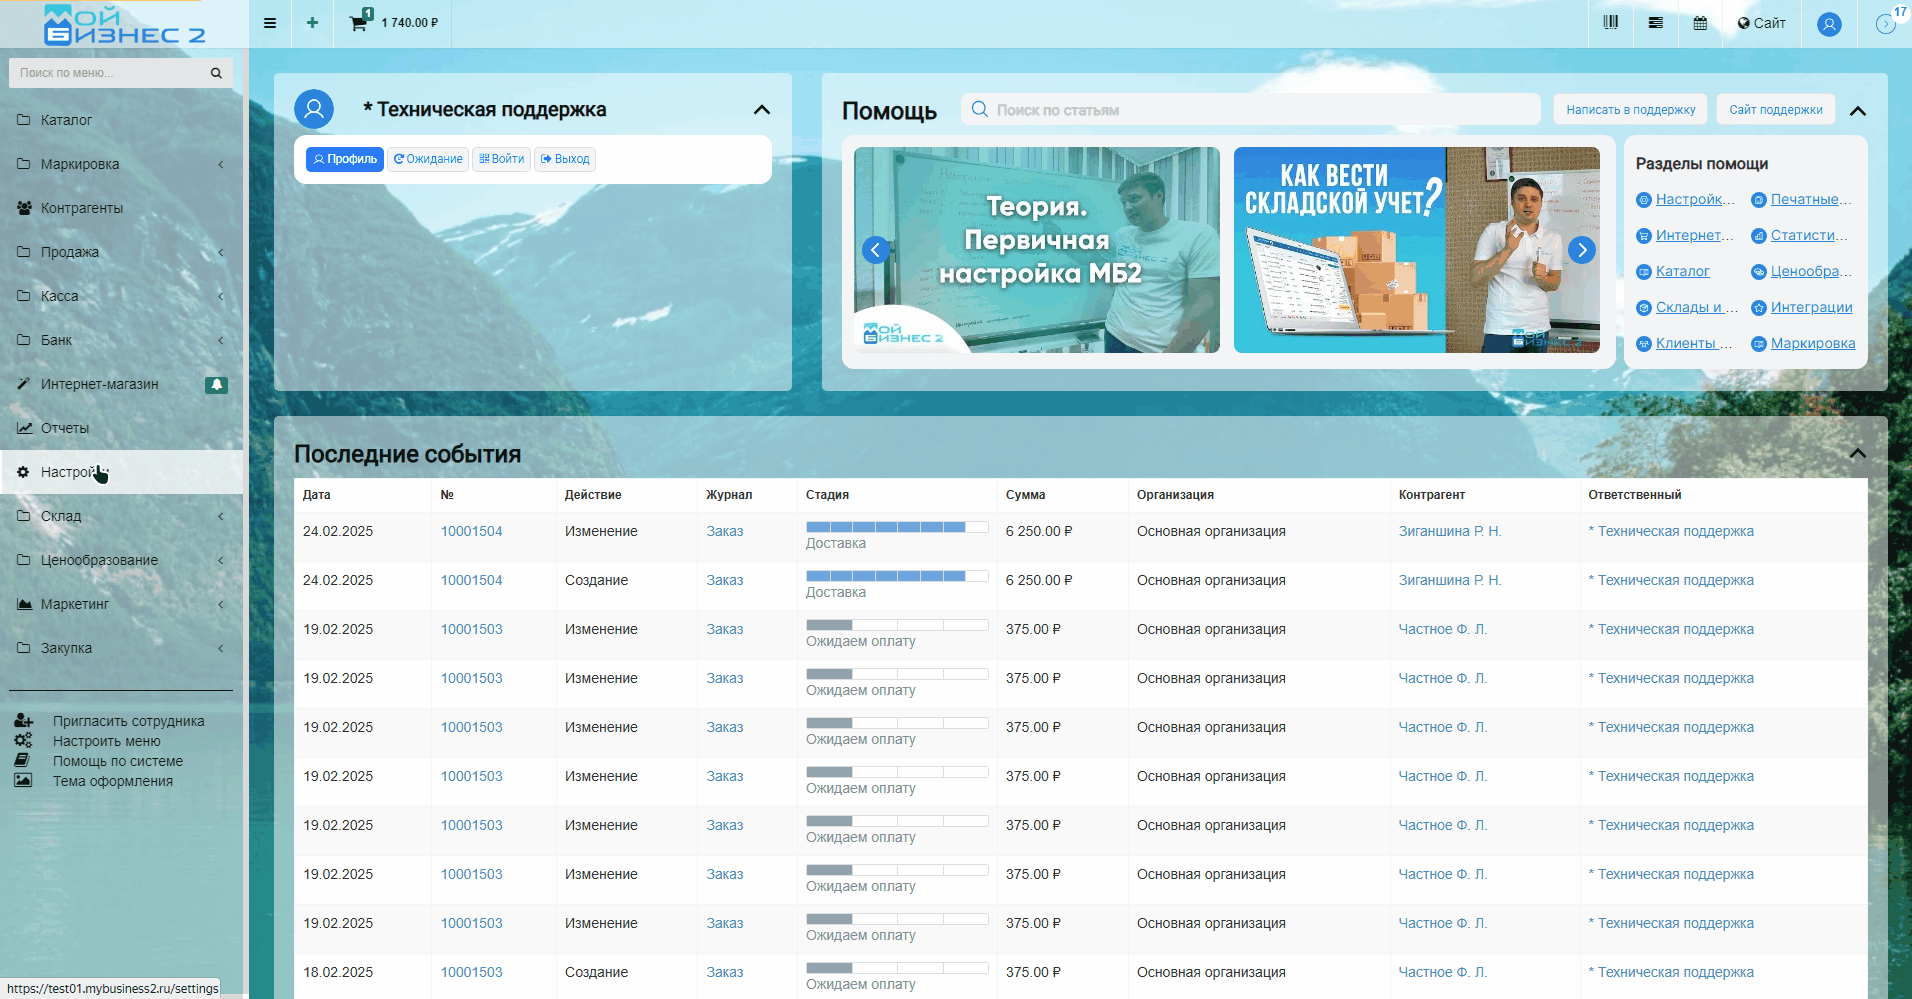This screenshot has width=1912, height=999.
Task: Click the Доставка stage progress bar in first row
Action: [896, 527]
